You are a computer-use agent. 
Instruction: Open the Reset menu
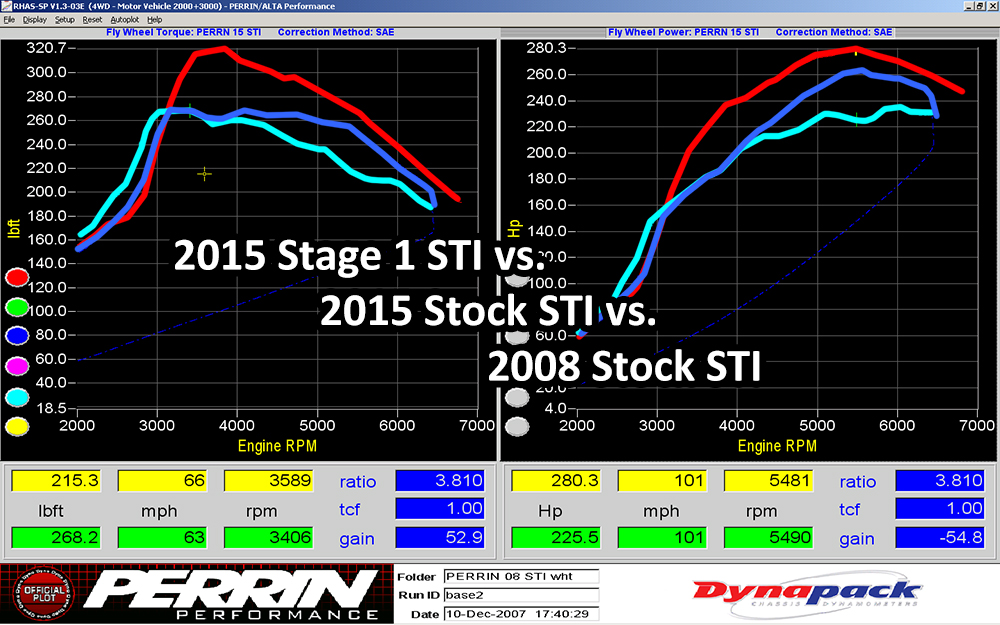coord(92,20)
